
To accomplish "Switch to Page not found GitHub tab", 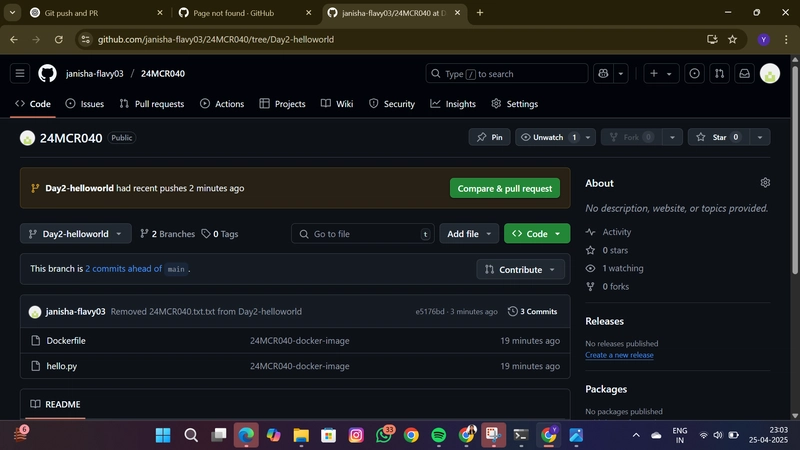I will click(x=244, y=13).
